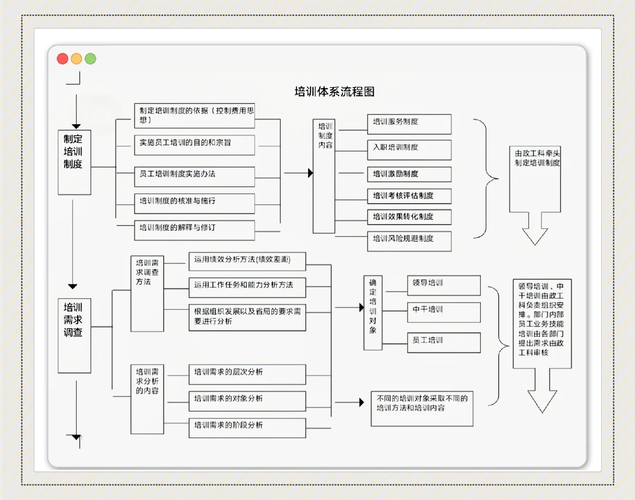This screenshot has width=635, height=500.
Task: Select the 培训风险规避制度 box
Action: 409,238
